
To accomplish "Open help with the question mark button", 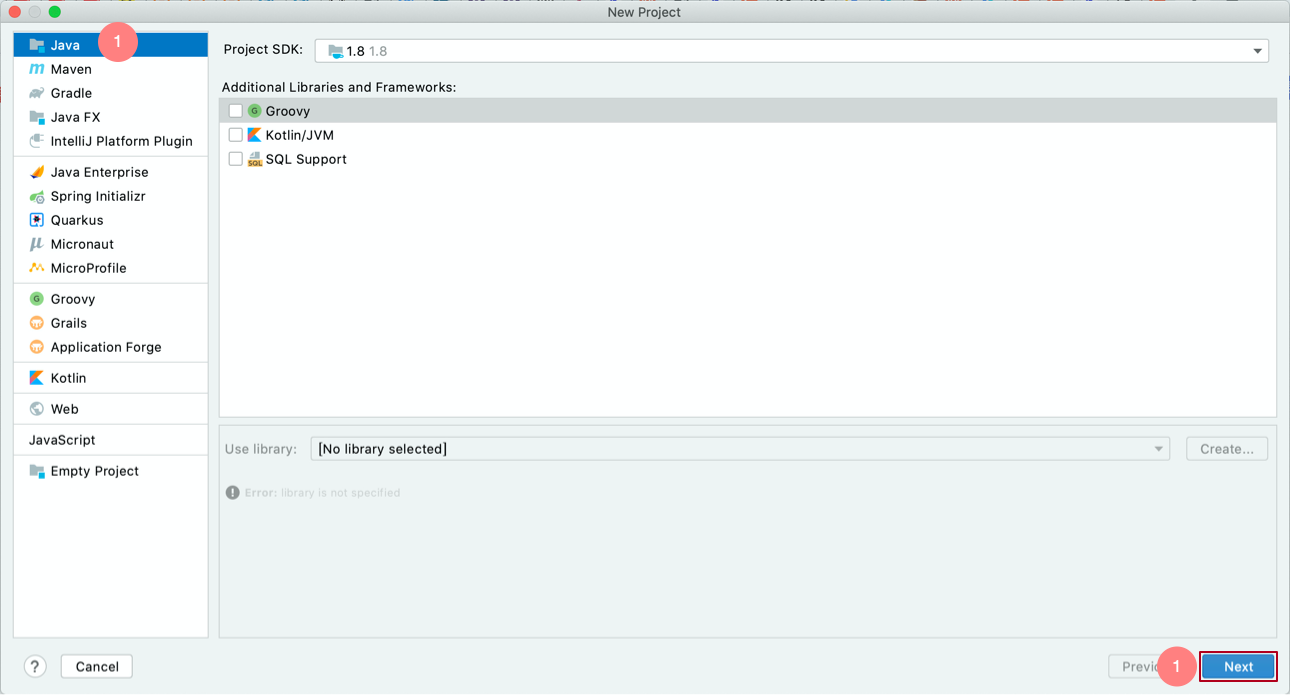I will click(x=35, y=667).
